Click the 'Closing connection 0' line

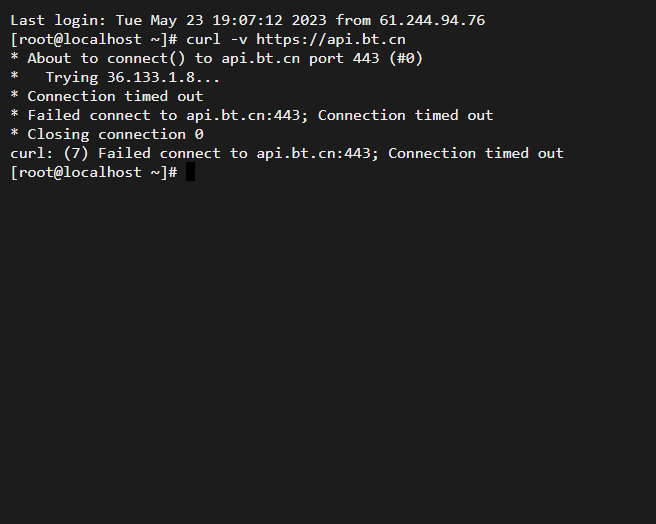[x=107, y=134]
